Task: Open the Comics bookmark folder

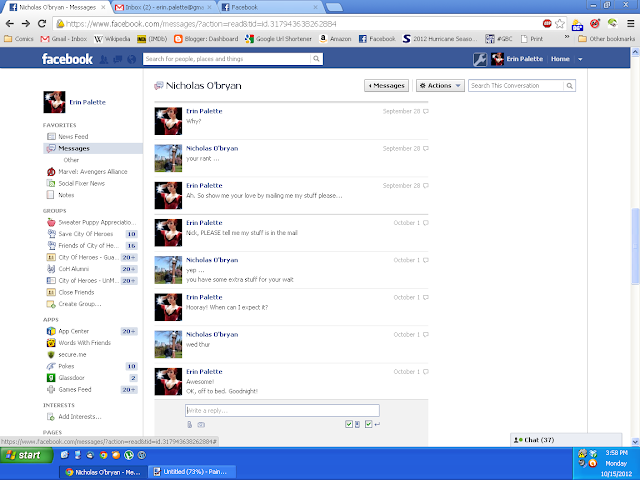Action: 19,39
